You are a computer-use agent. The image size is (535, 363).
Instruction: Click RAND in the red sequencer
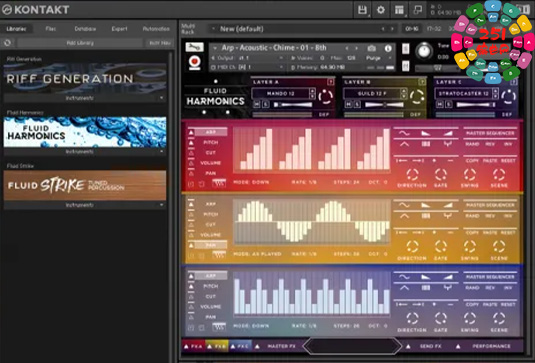(x=472, y=144)
